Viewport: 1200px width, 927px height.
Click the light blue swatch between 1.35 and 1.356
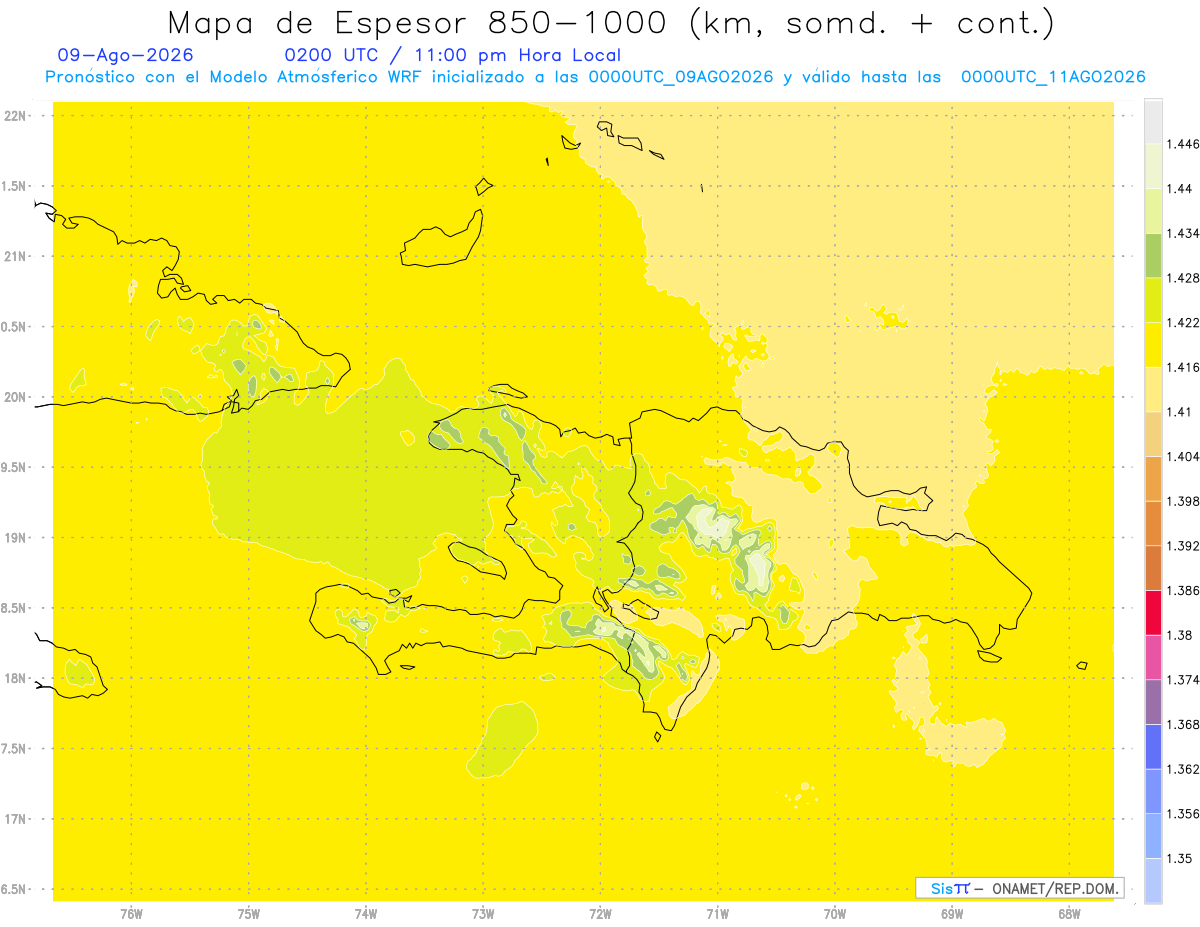coord(1153,836)
